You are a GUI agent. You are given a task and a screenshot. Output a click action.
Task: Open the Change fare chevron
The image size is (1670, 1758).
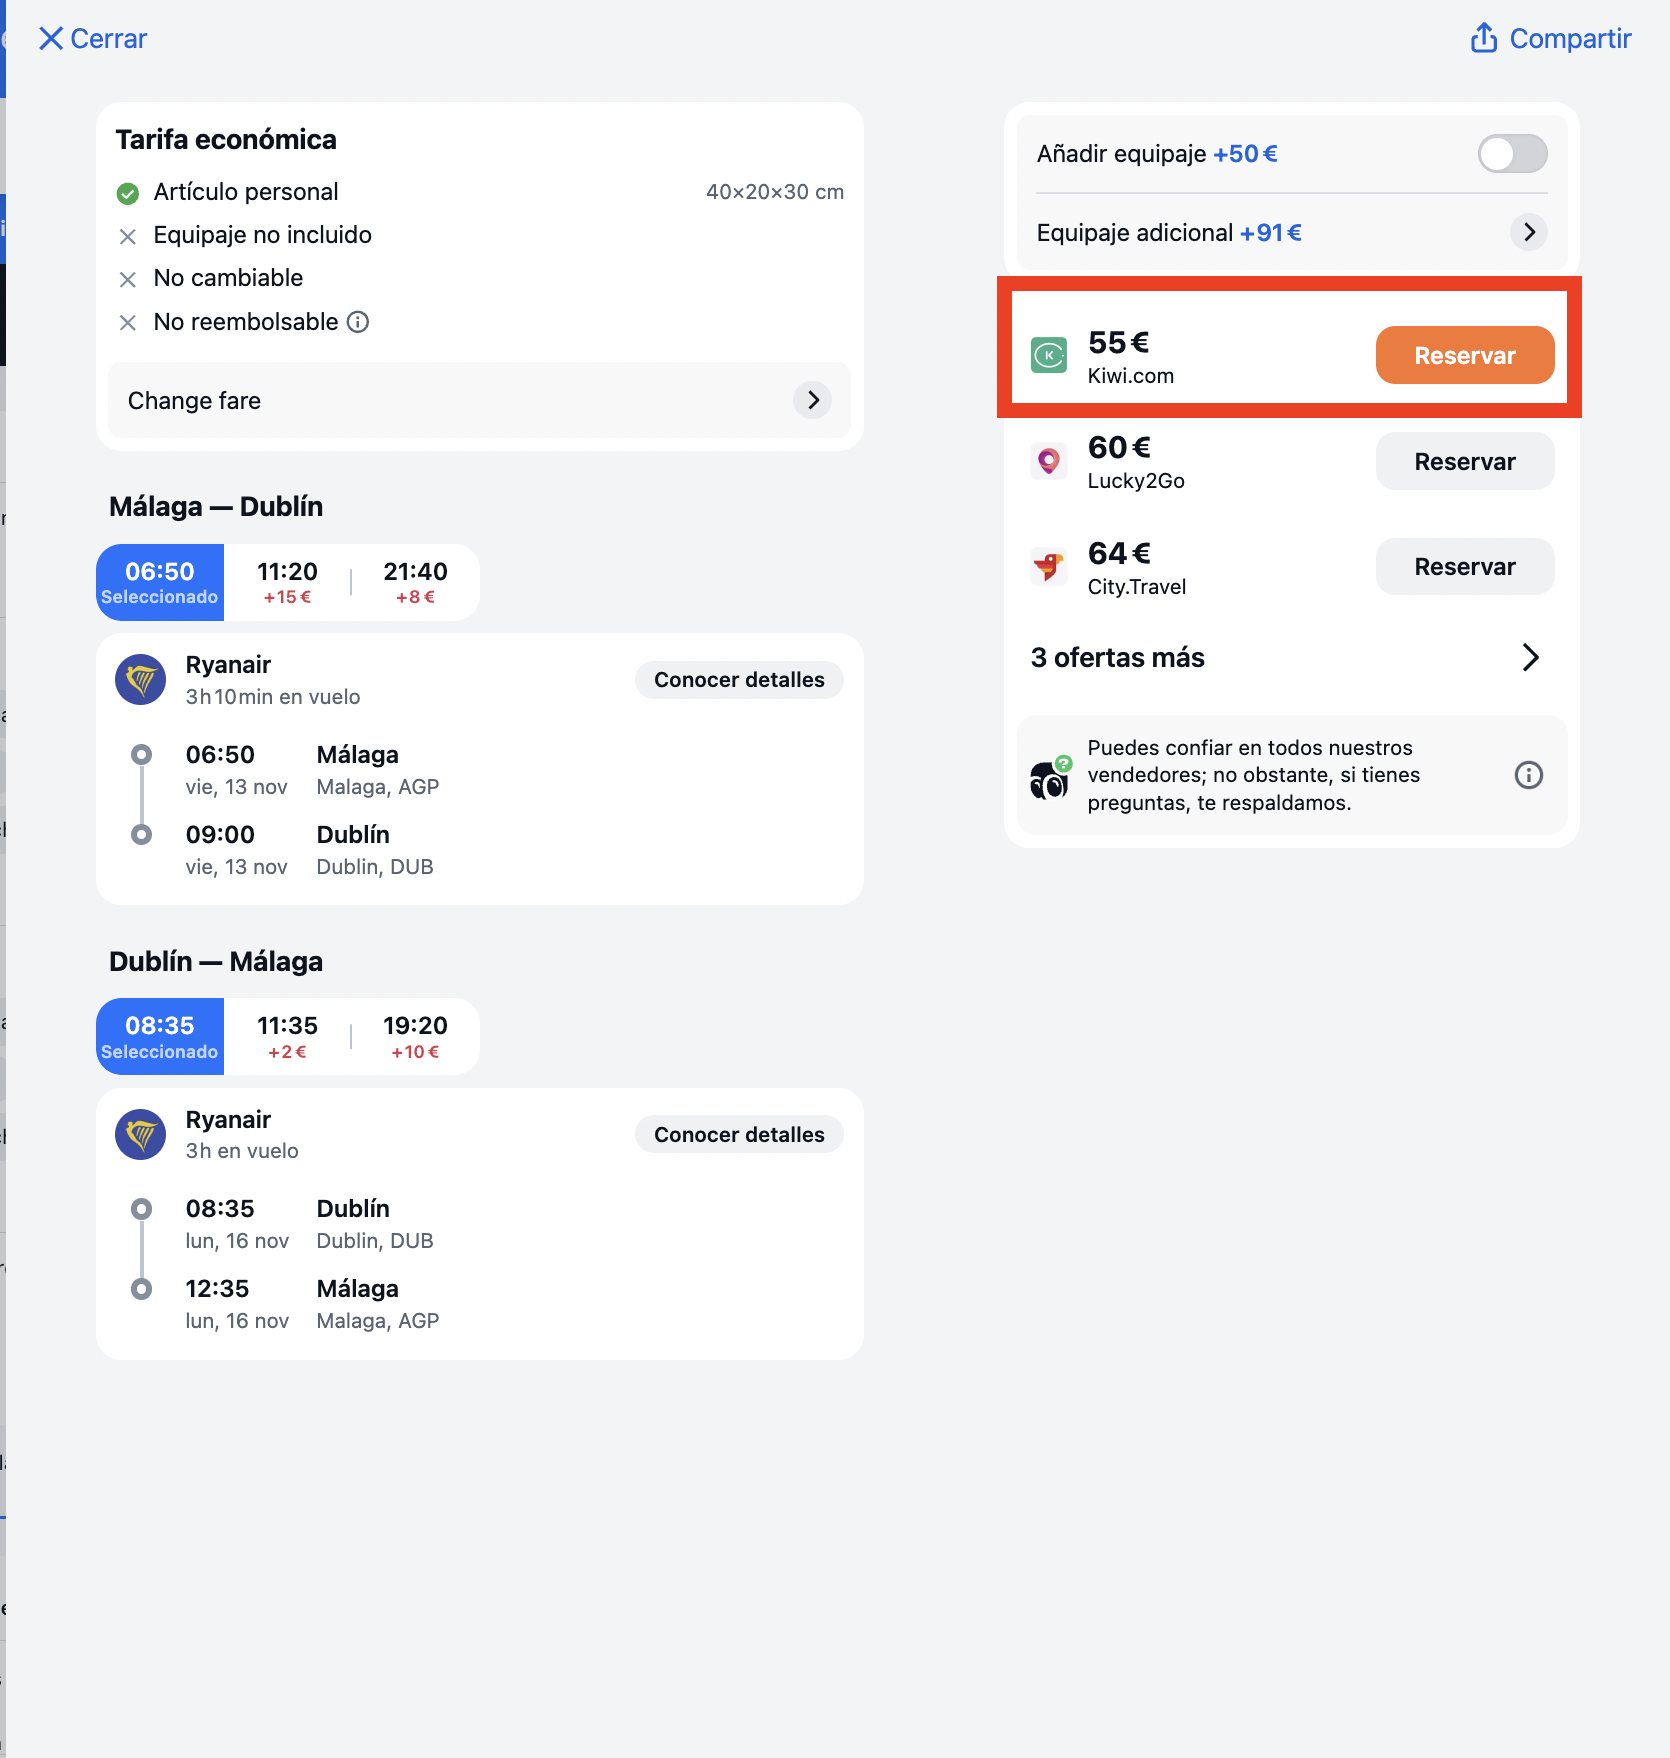click(812, 400)
